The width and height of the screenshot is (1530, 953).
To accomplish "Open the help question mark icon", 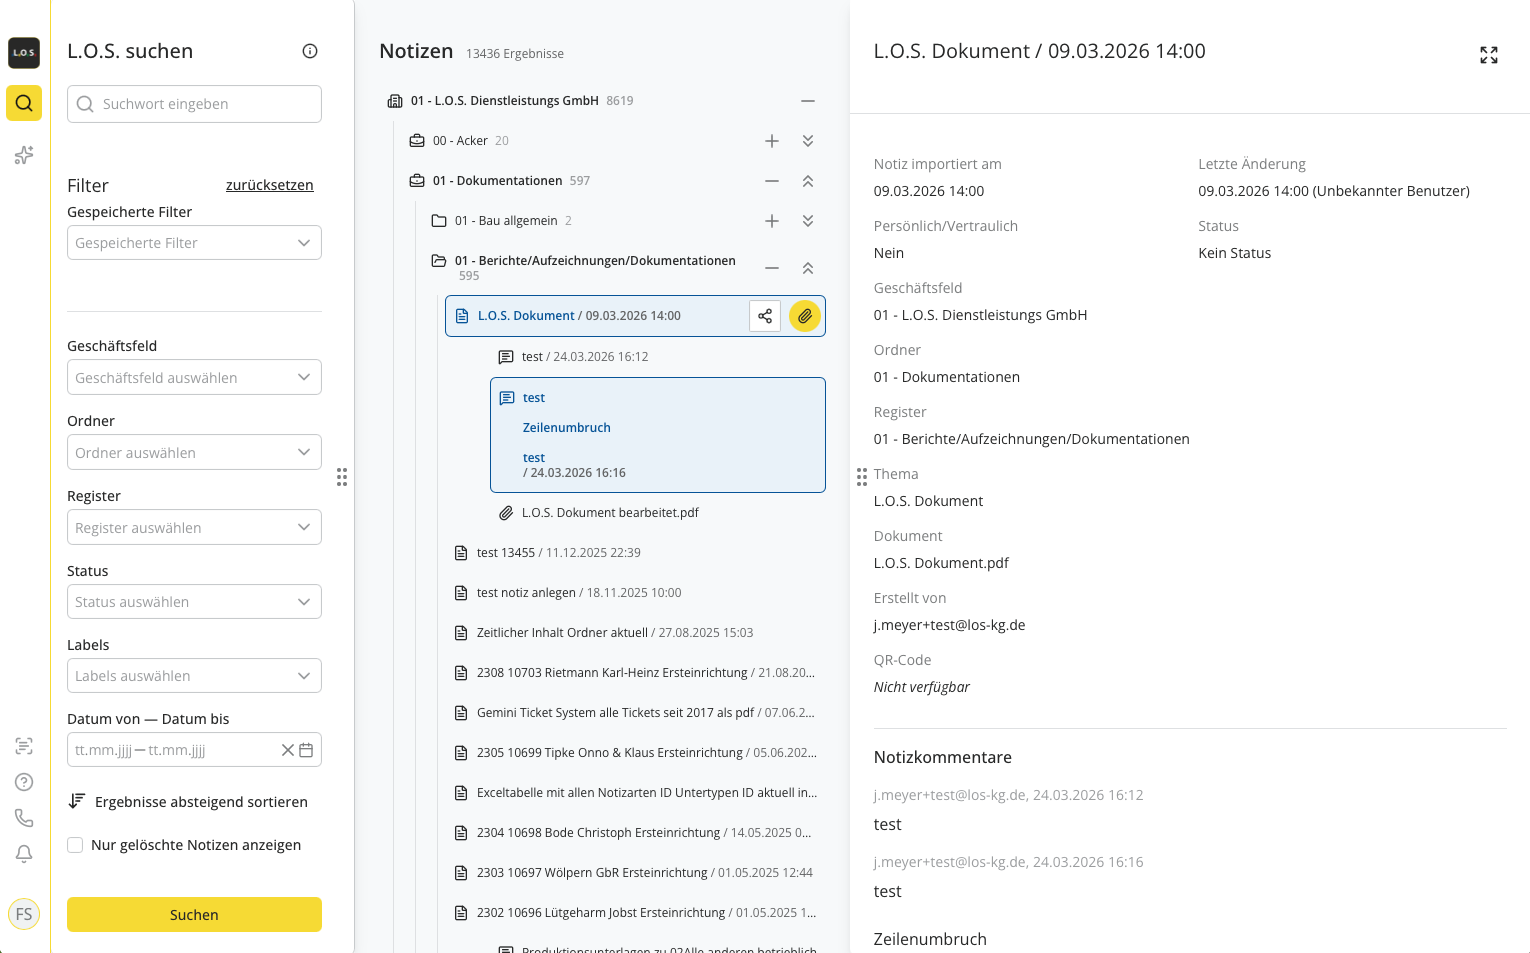I will point(24,782).
